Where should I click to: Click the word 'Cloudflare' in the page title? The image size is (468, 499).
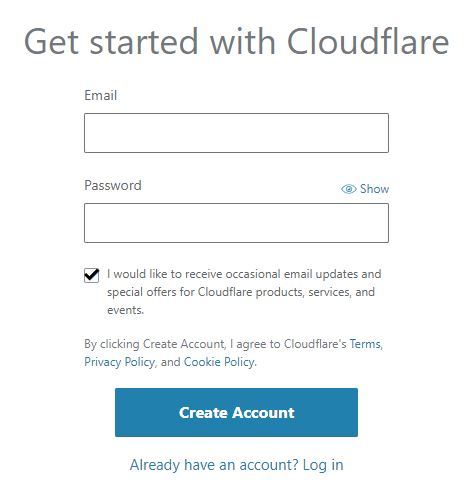(368, 42)
